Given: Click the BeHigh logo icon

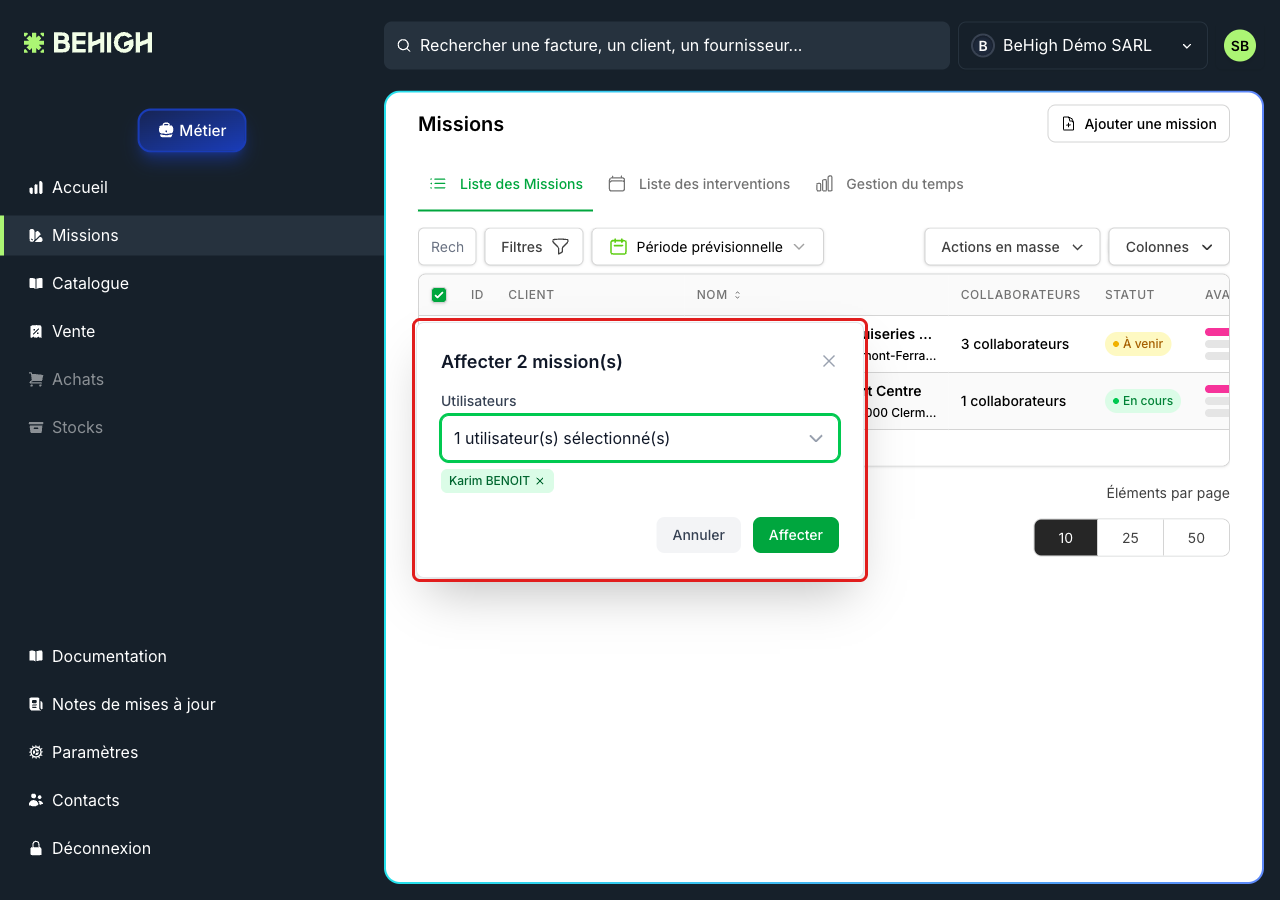Looking at the screenshot, I should pyautogui.click(x=34, y=43).
